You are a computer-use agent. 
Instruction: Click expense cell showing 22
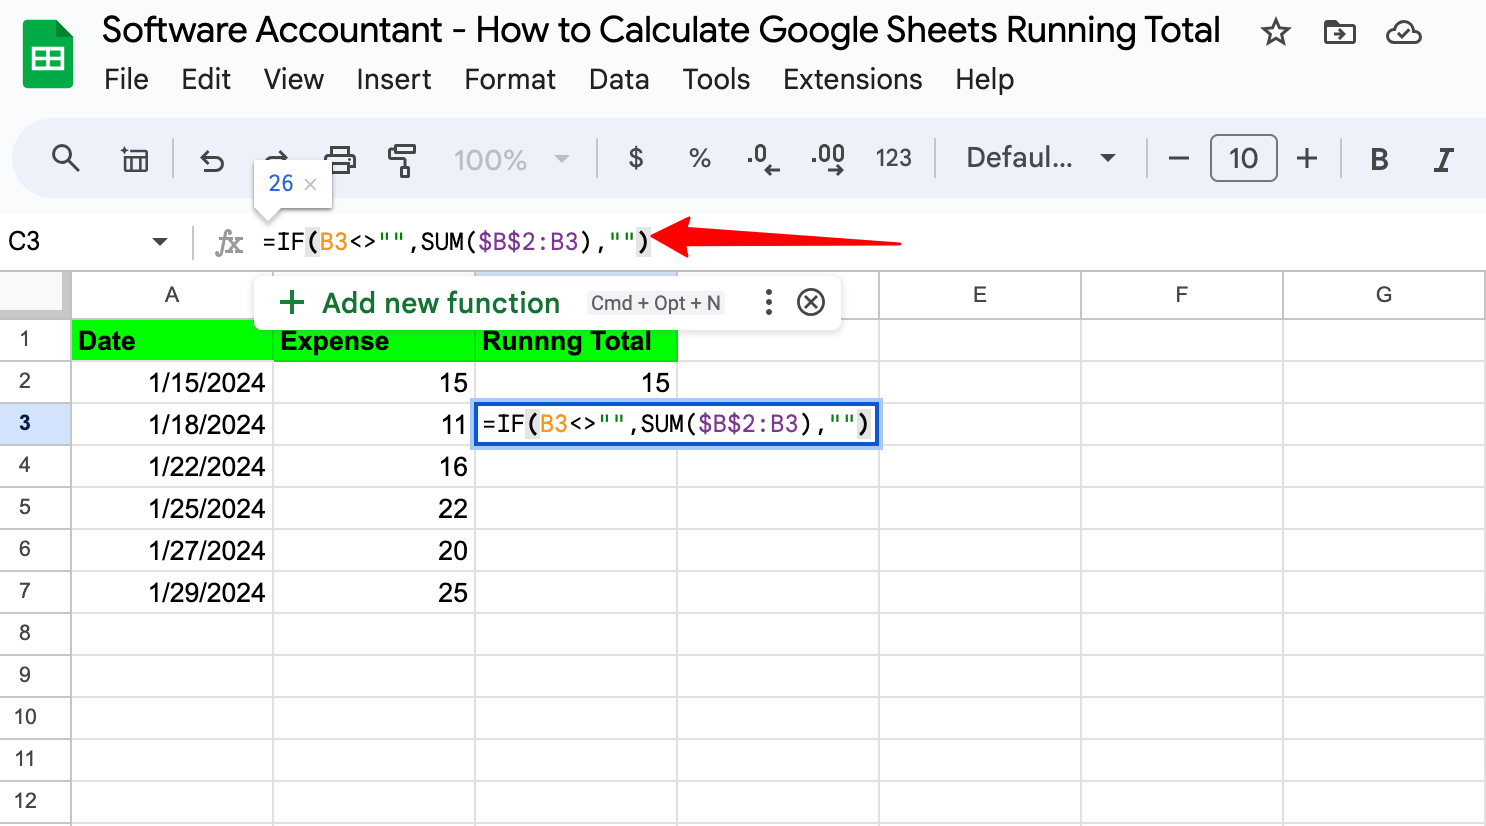click(x=374, y=508)
